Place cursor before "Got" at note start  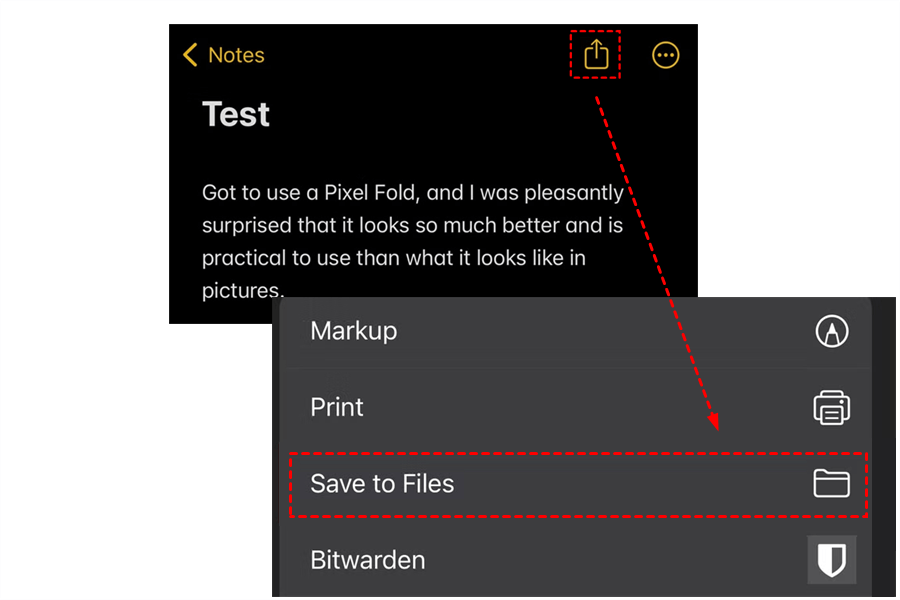(x=203, y=192)
